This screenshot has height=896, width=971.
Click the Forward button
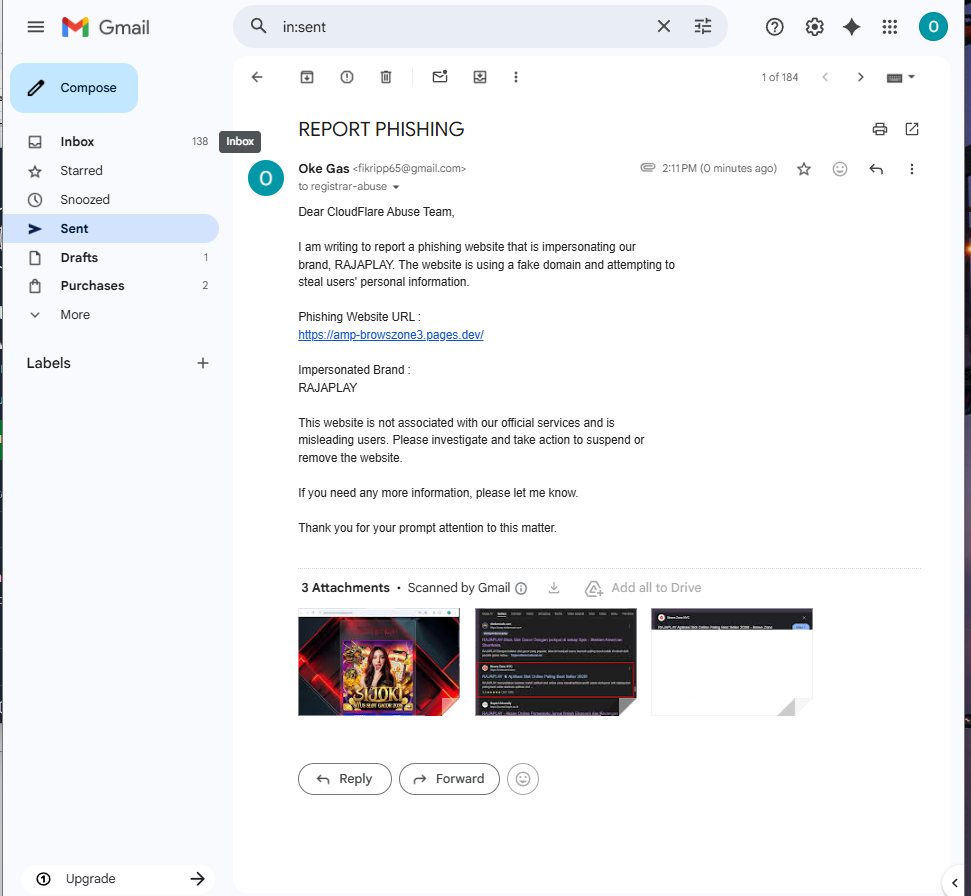(449, 779)
